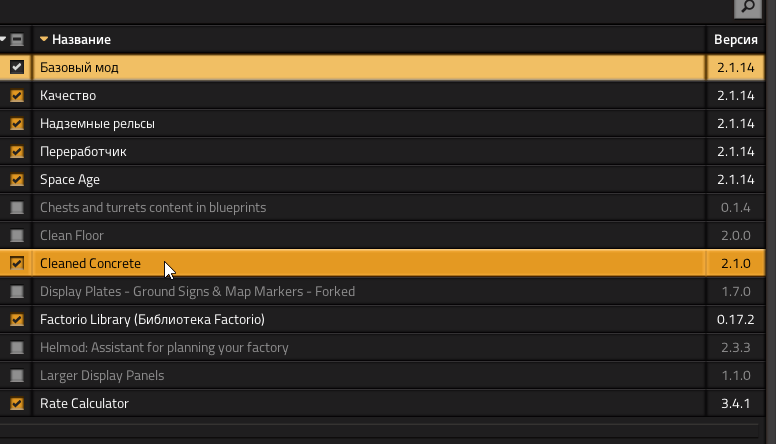Image resolution: width=776 pixels, height=444 pixels.
Task: Uncheck Надземные рельсы mod
Action: click(x=17, y=123)
